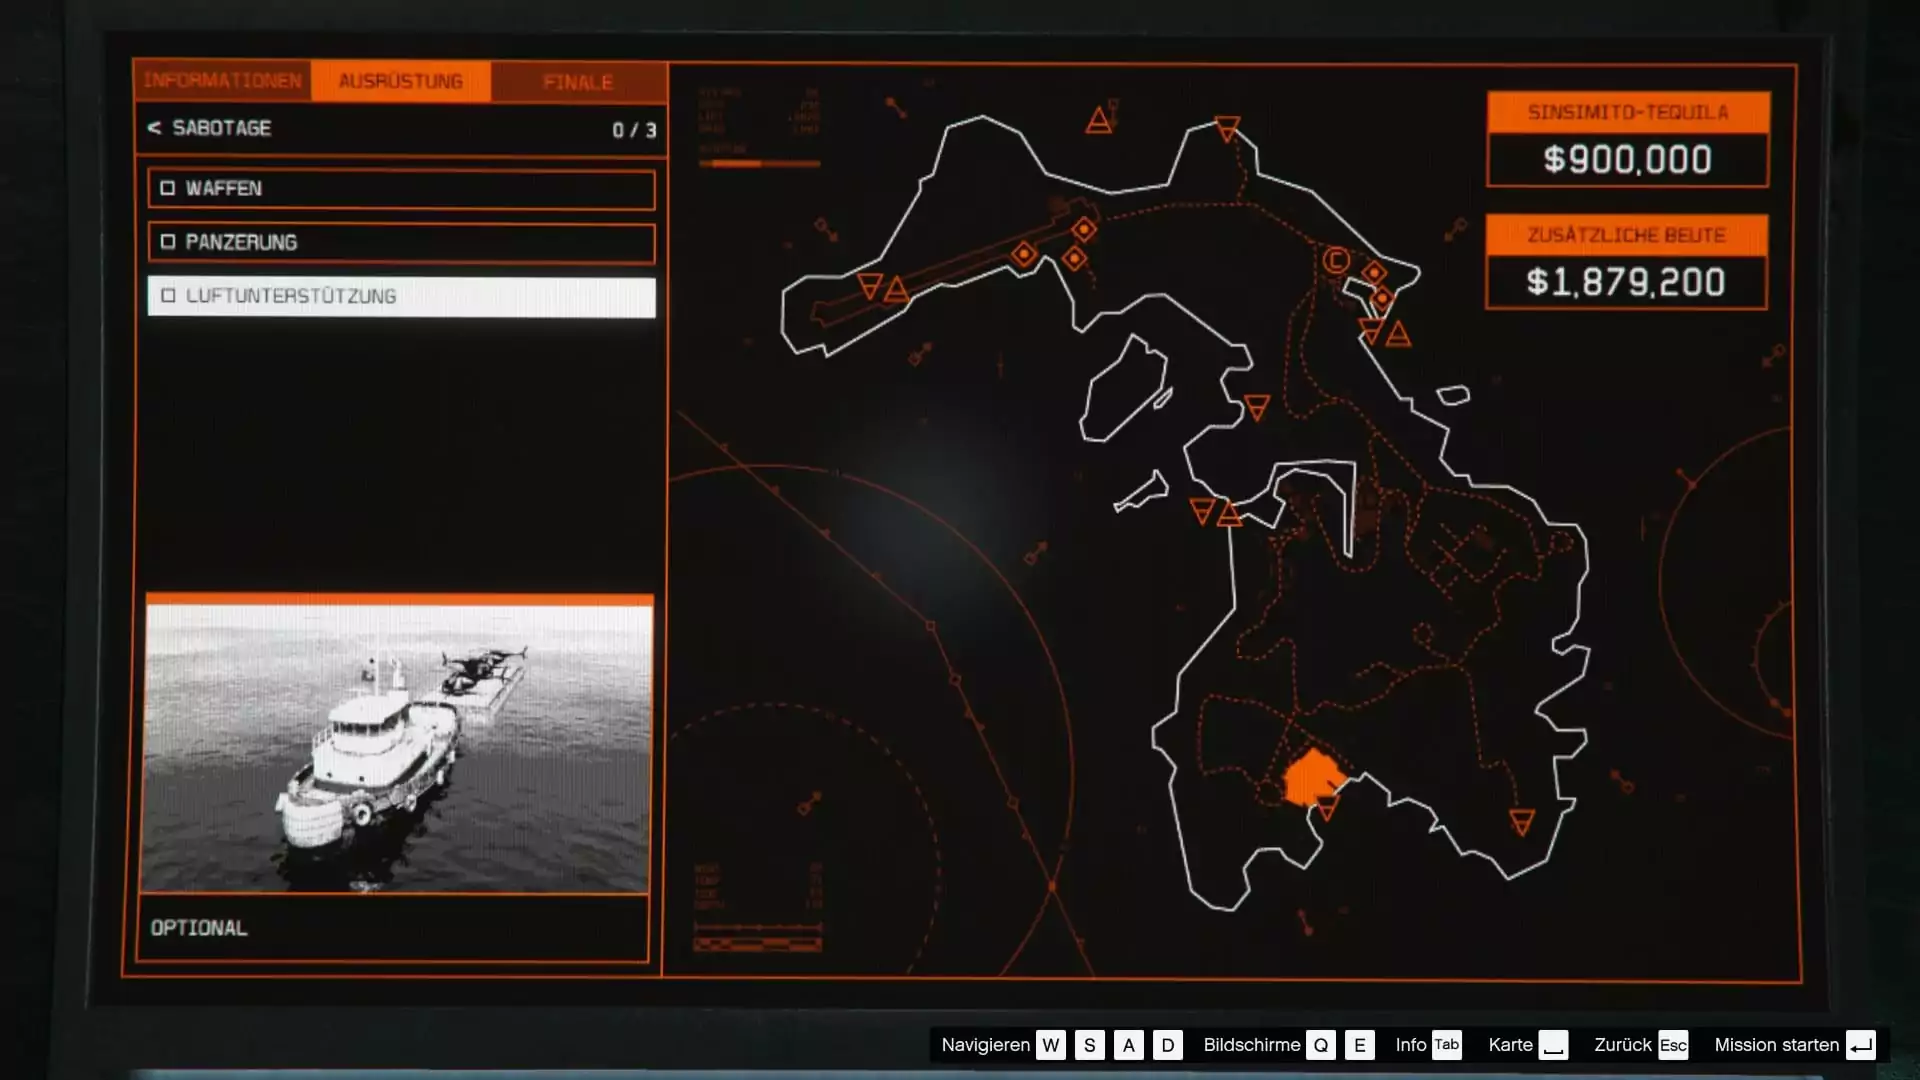This screenshot has width=1920, height=1080.
Task: Click the Q key icon for Bildschirme
Action: pyautogui.click(x=1320, y=1045)
